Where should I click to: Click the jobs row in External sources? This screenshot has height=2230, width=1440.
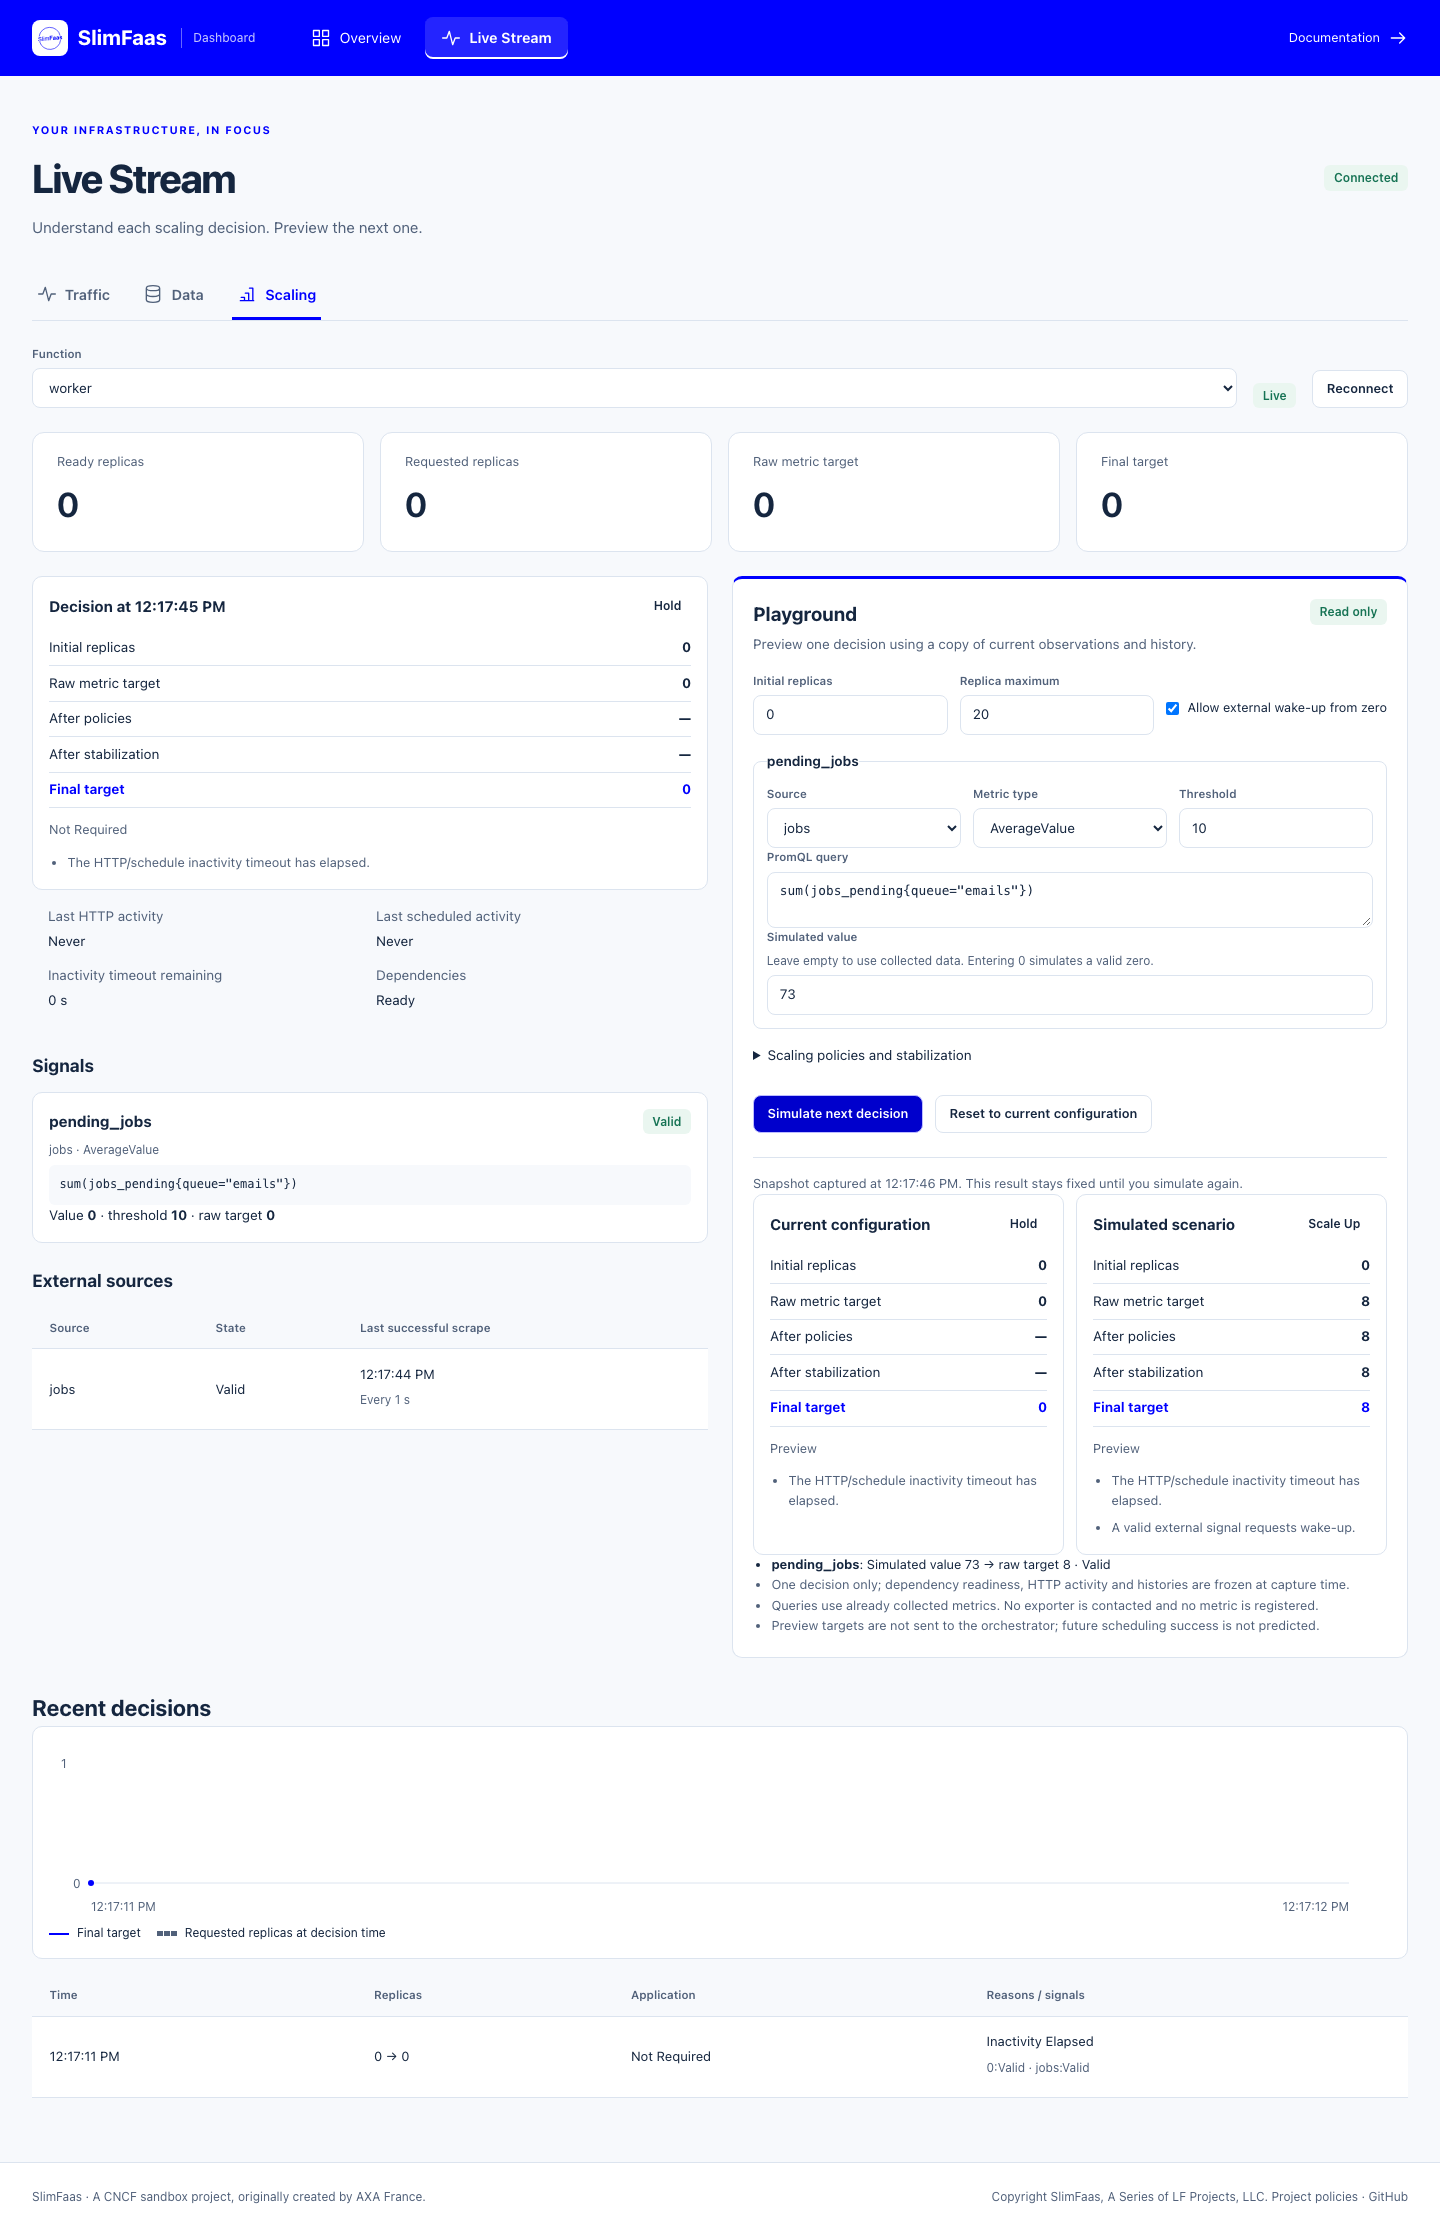coord(370,1389)
